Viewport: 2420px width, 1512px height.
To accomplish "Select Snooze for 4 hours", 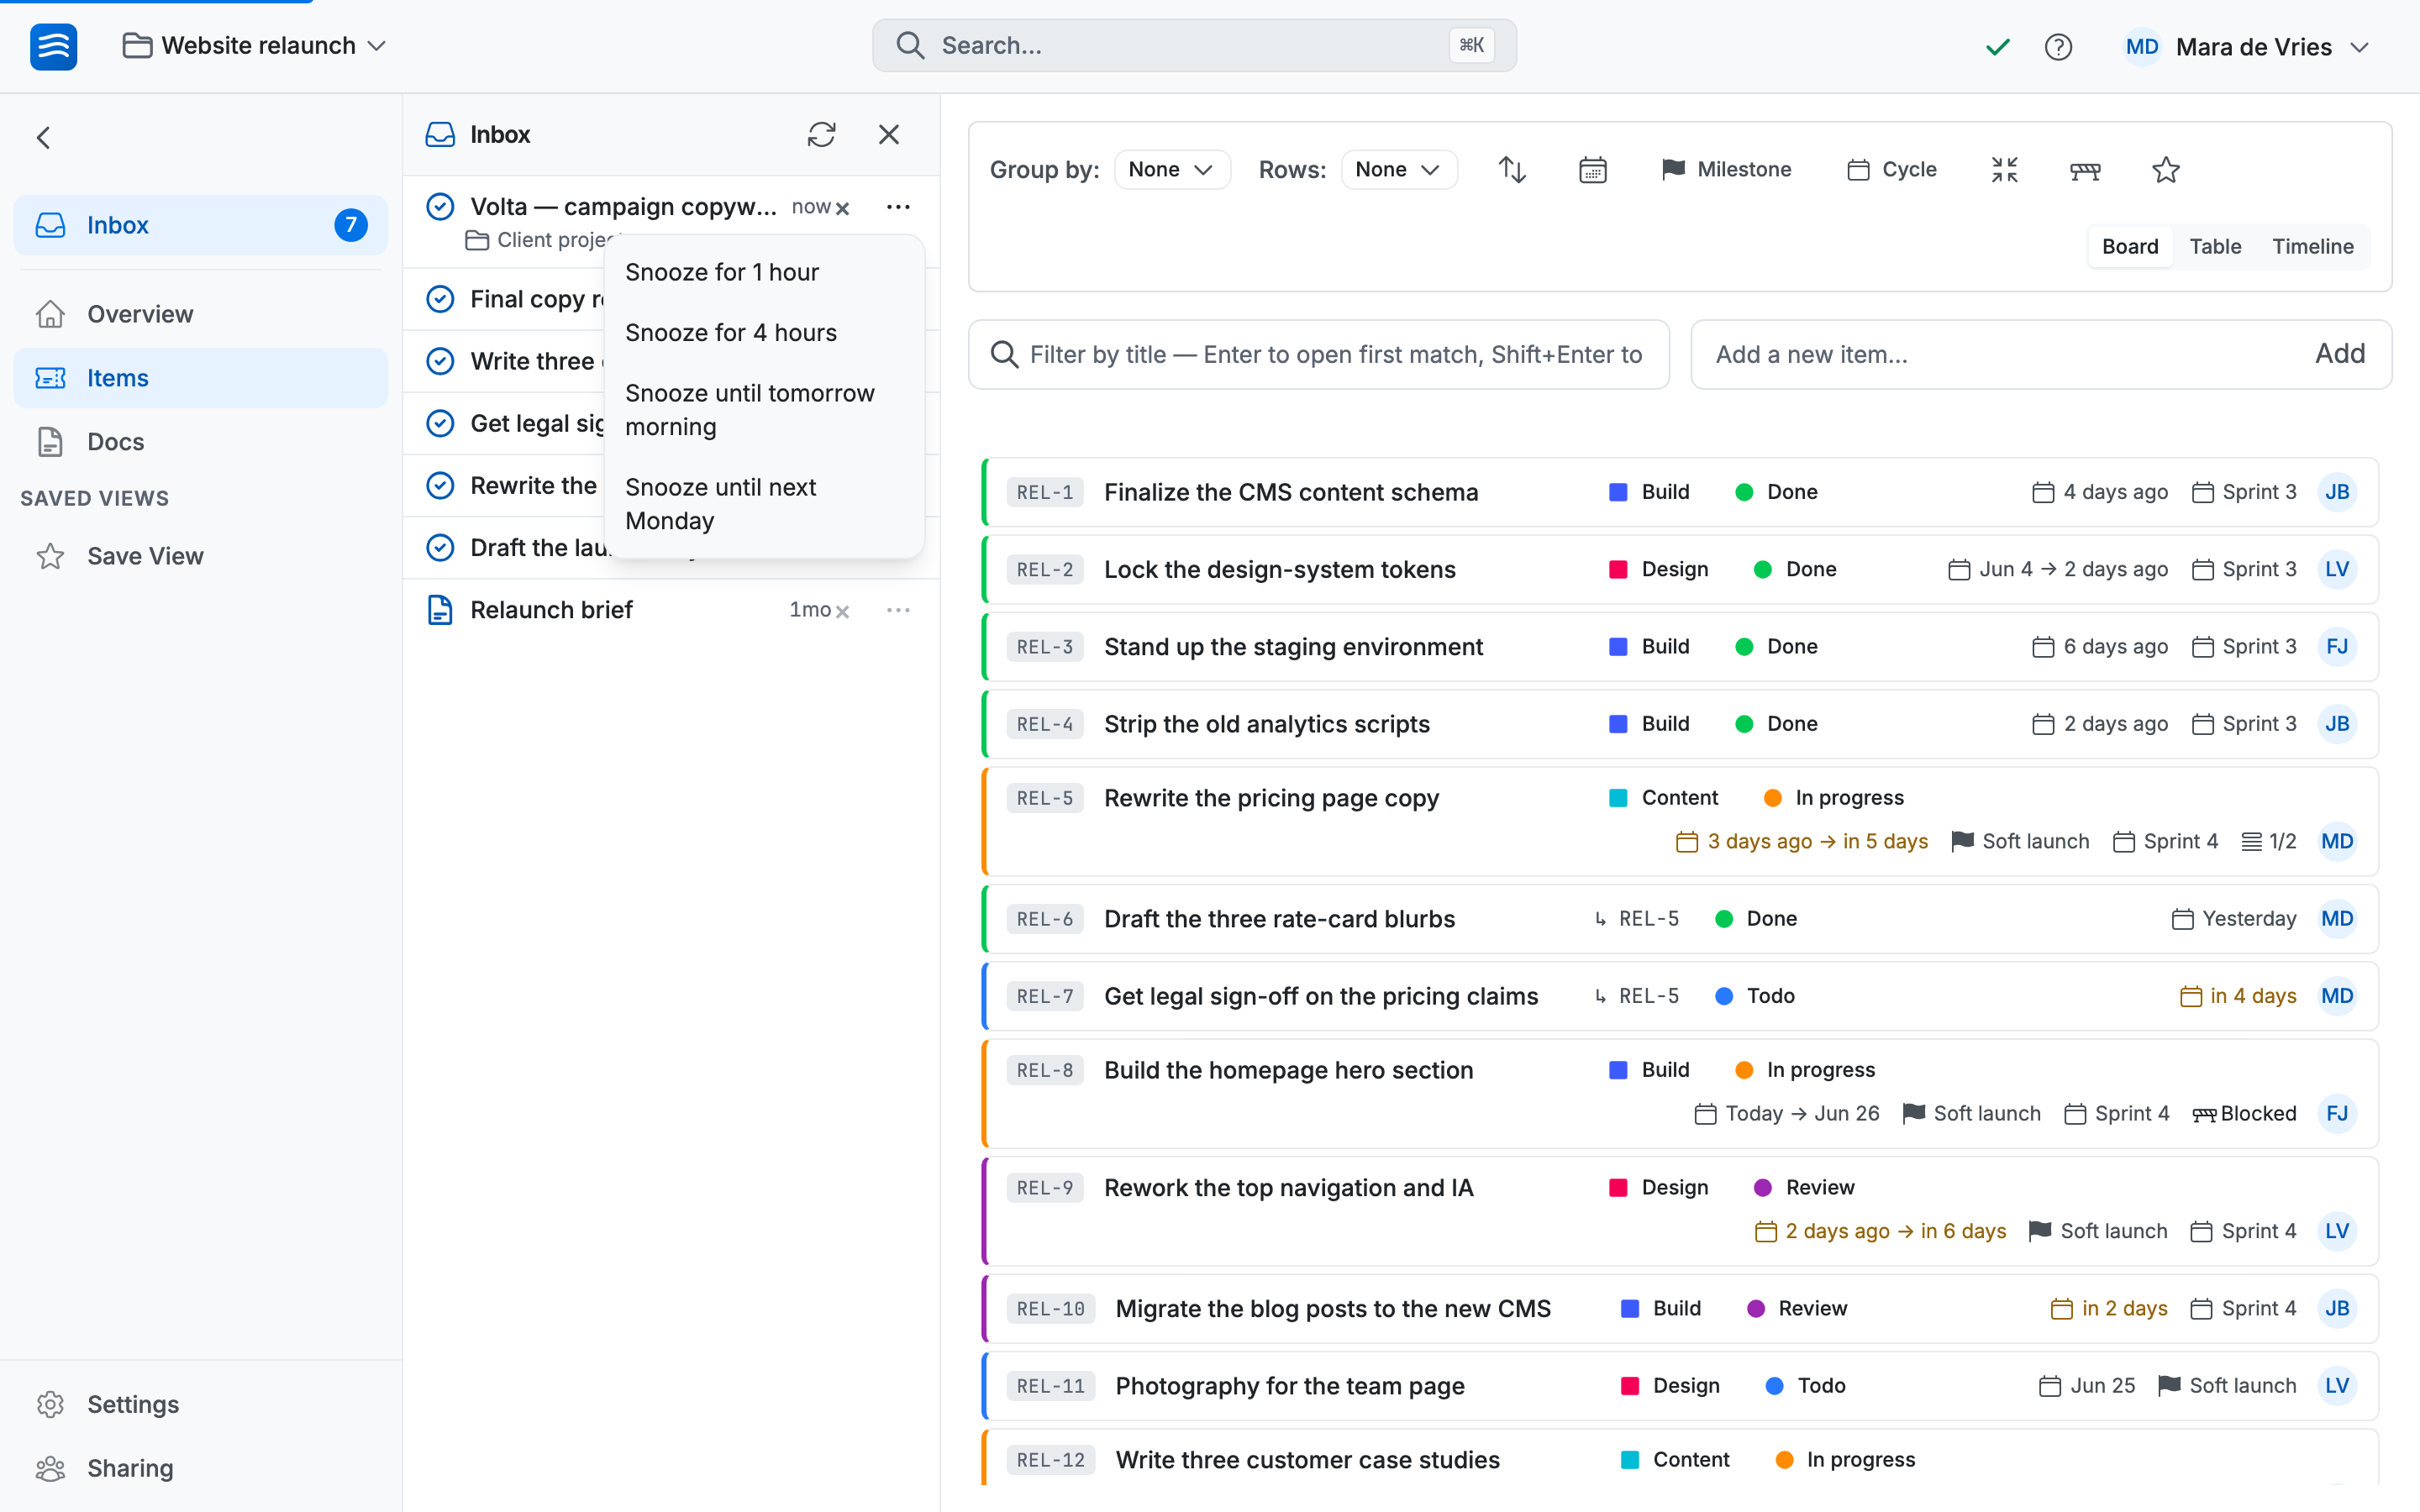I will tap(764, 333).
